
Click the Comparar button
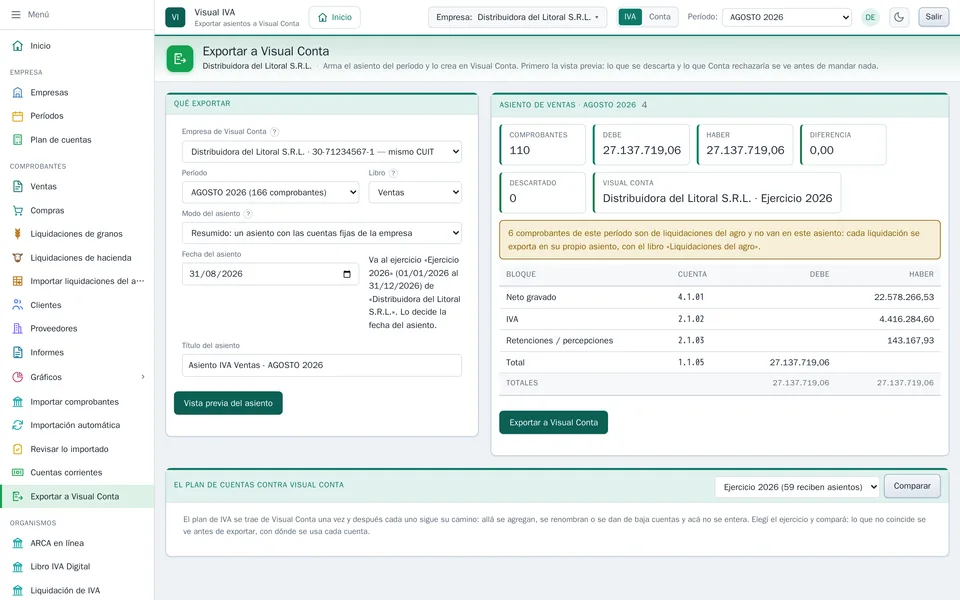(912, 486)
